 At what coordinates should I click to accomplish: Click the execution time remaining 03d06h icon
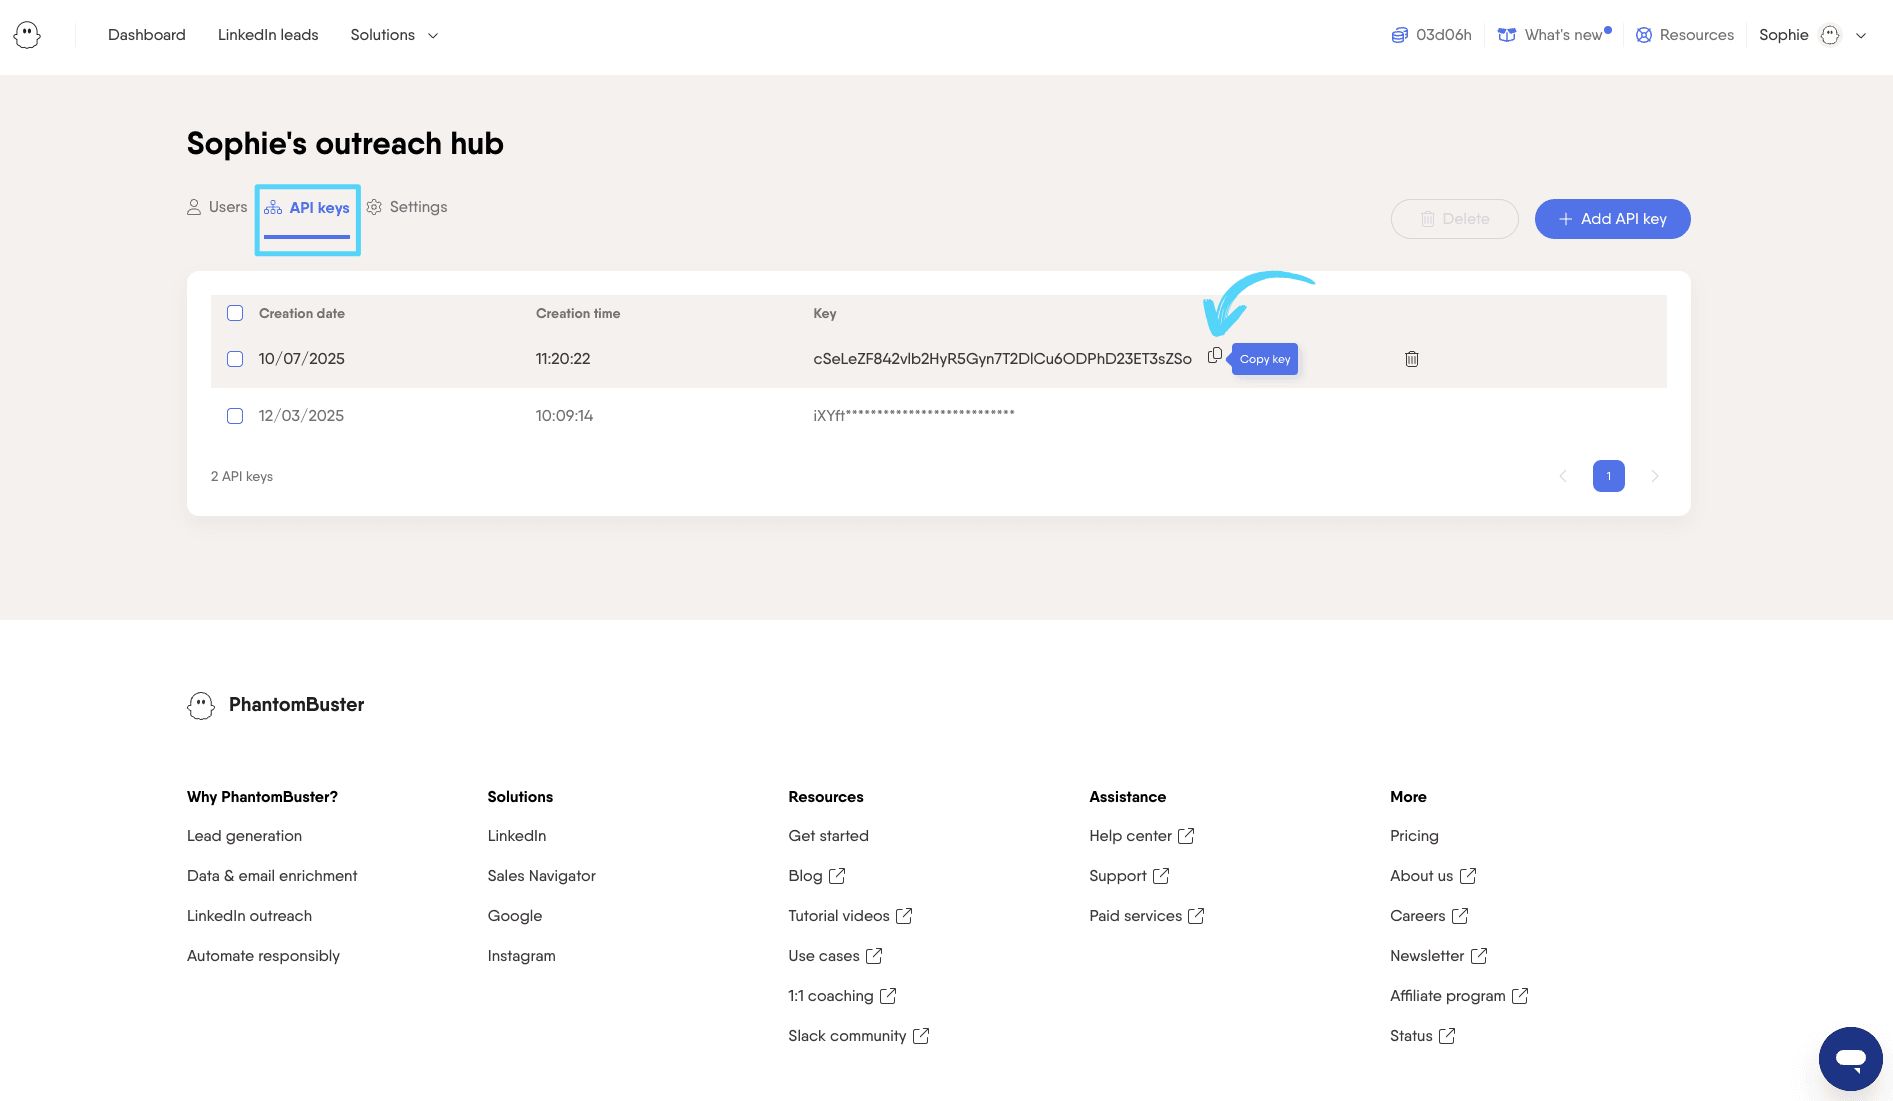(1399, 35)
